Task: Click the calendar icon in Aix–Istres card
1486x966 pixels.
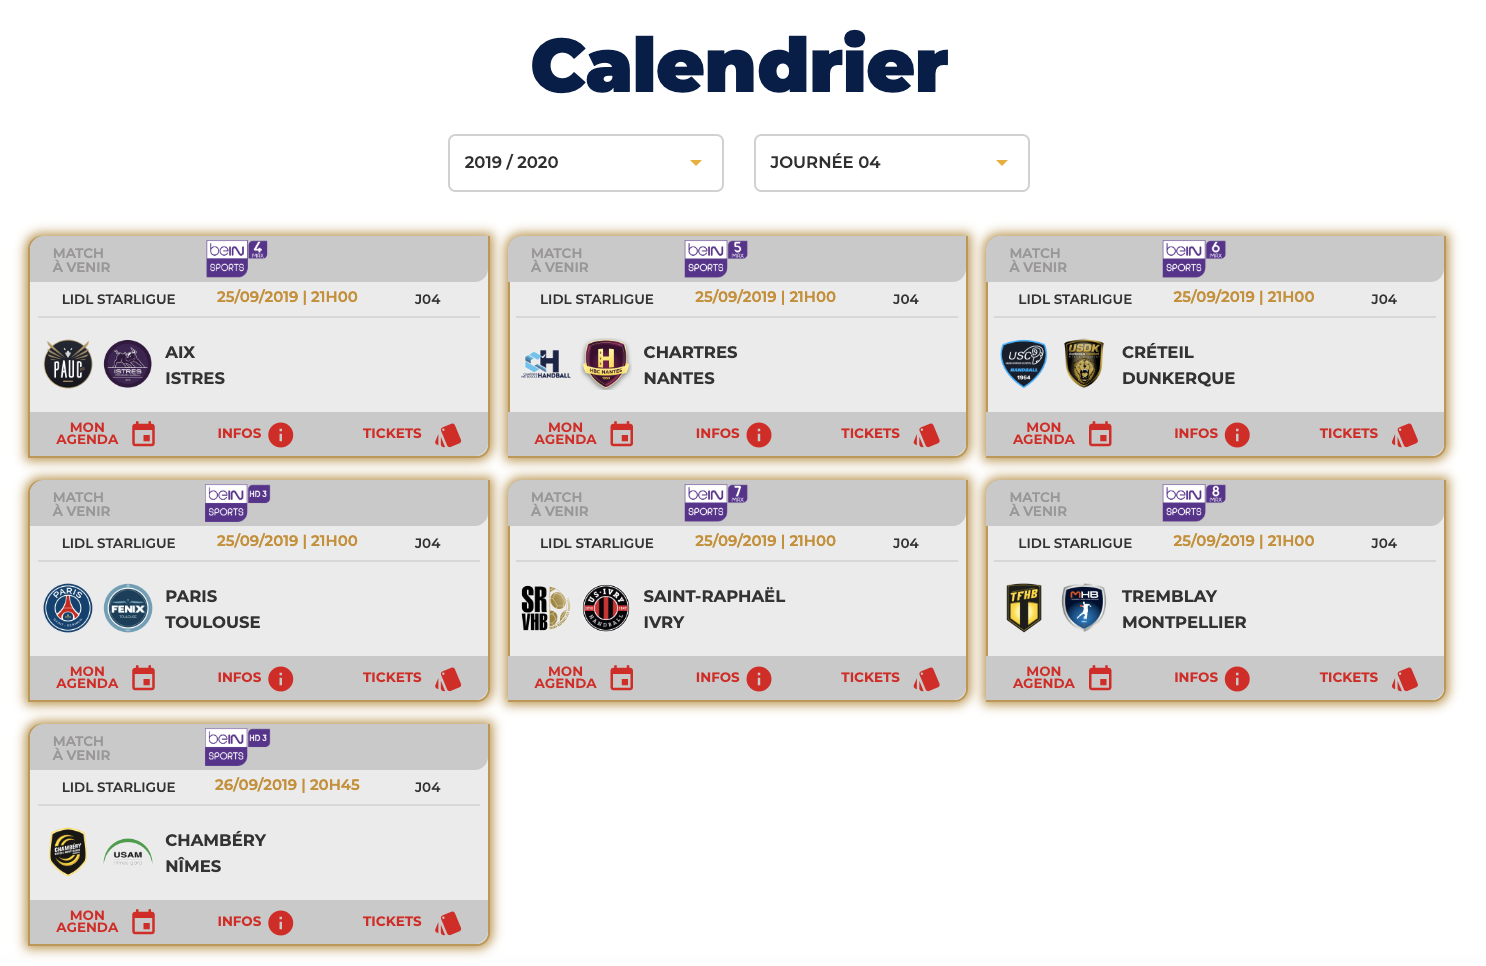Action: (144, 434)
